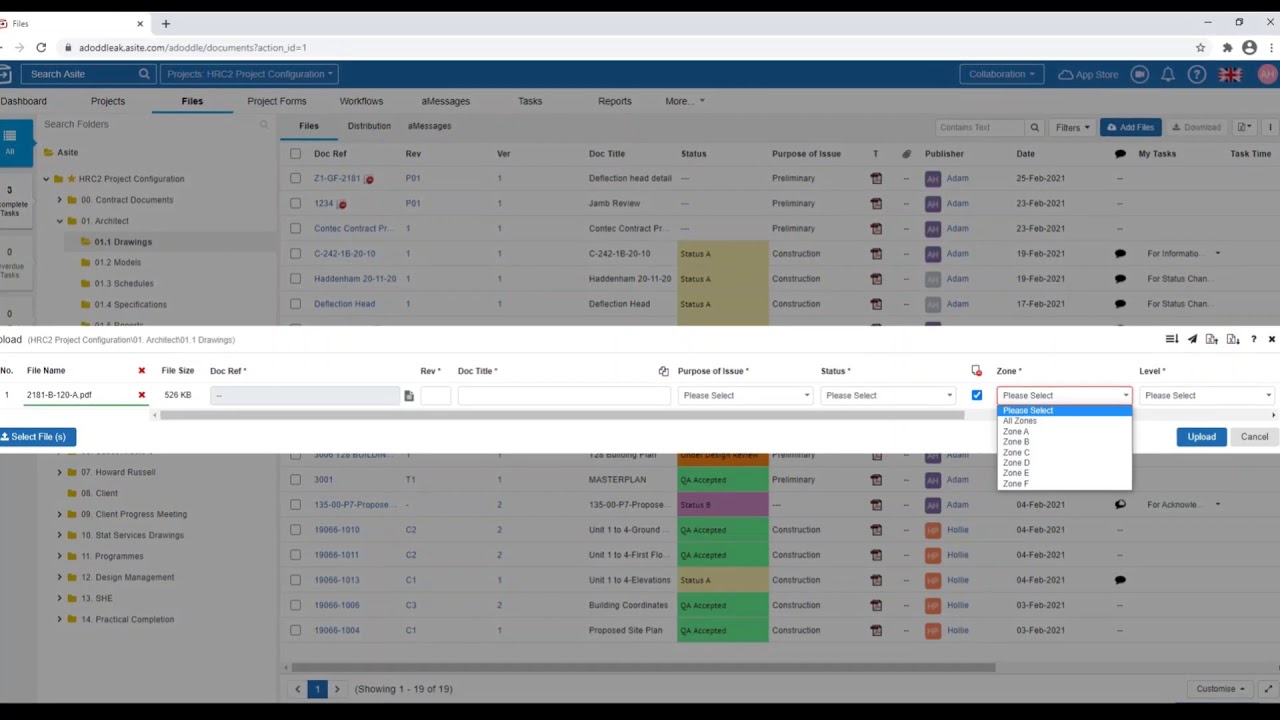Remove all files using header red X
This screenshot has width=1280, height=720.
pos(141,371)
